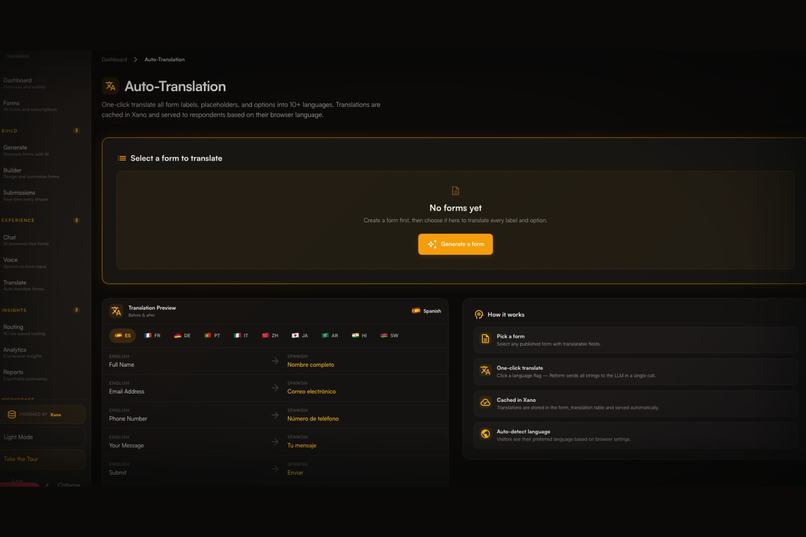Viewport: 806px width, 537px height.
Task: Click the Número de teléfono translation text
Action: coord(313,418)
